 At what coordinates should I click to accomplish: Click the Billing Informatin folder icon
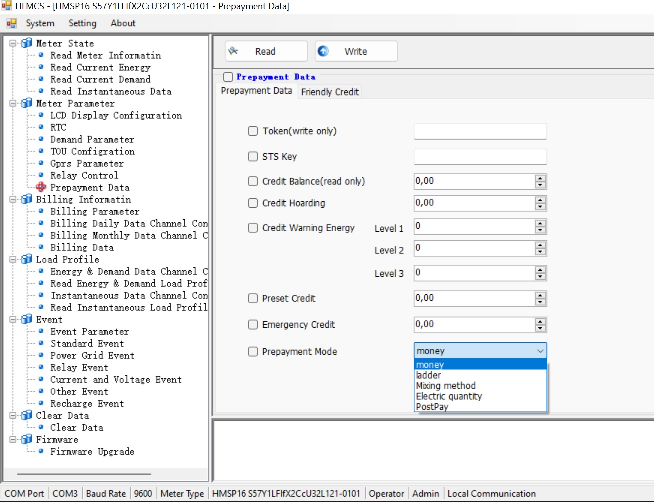coord(26,199)
